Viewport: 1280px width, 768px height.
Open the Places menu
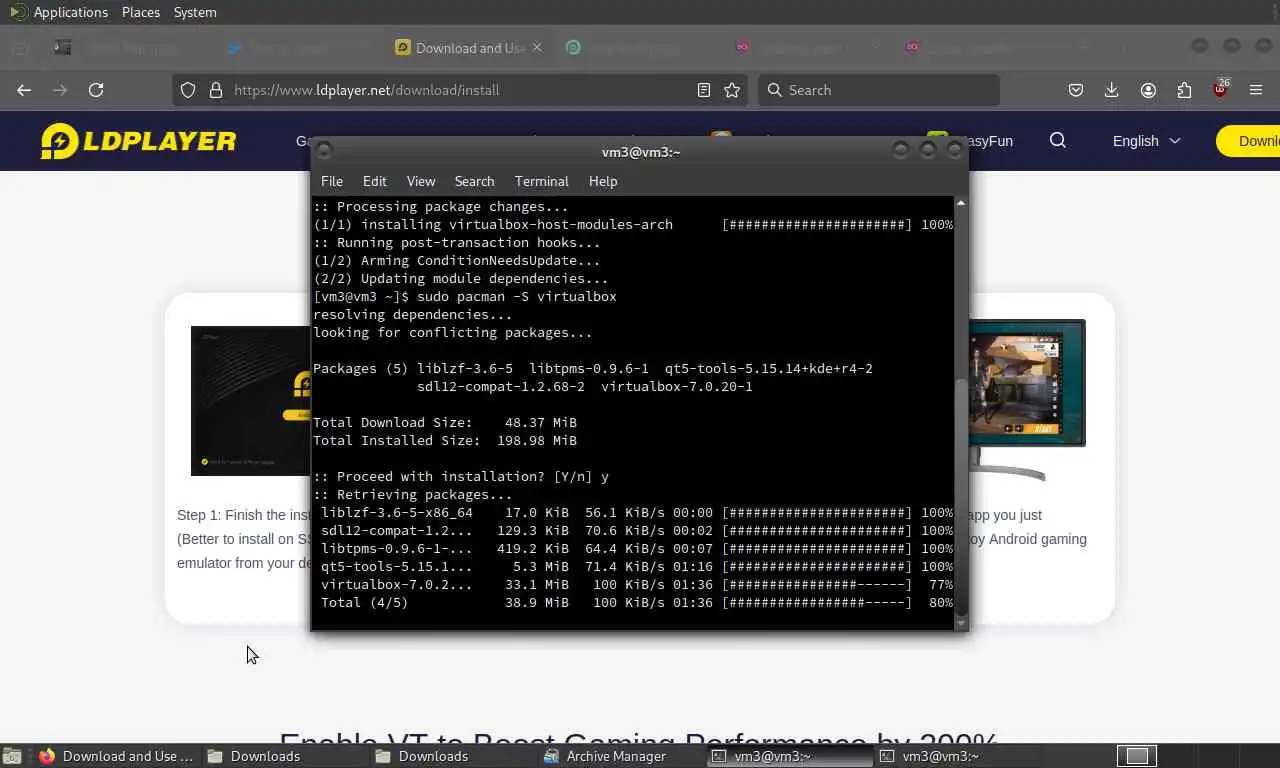[x=141, y=12]
